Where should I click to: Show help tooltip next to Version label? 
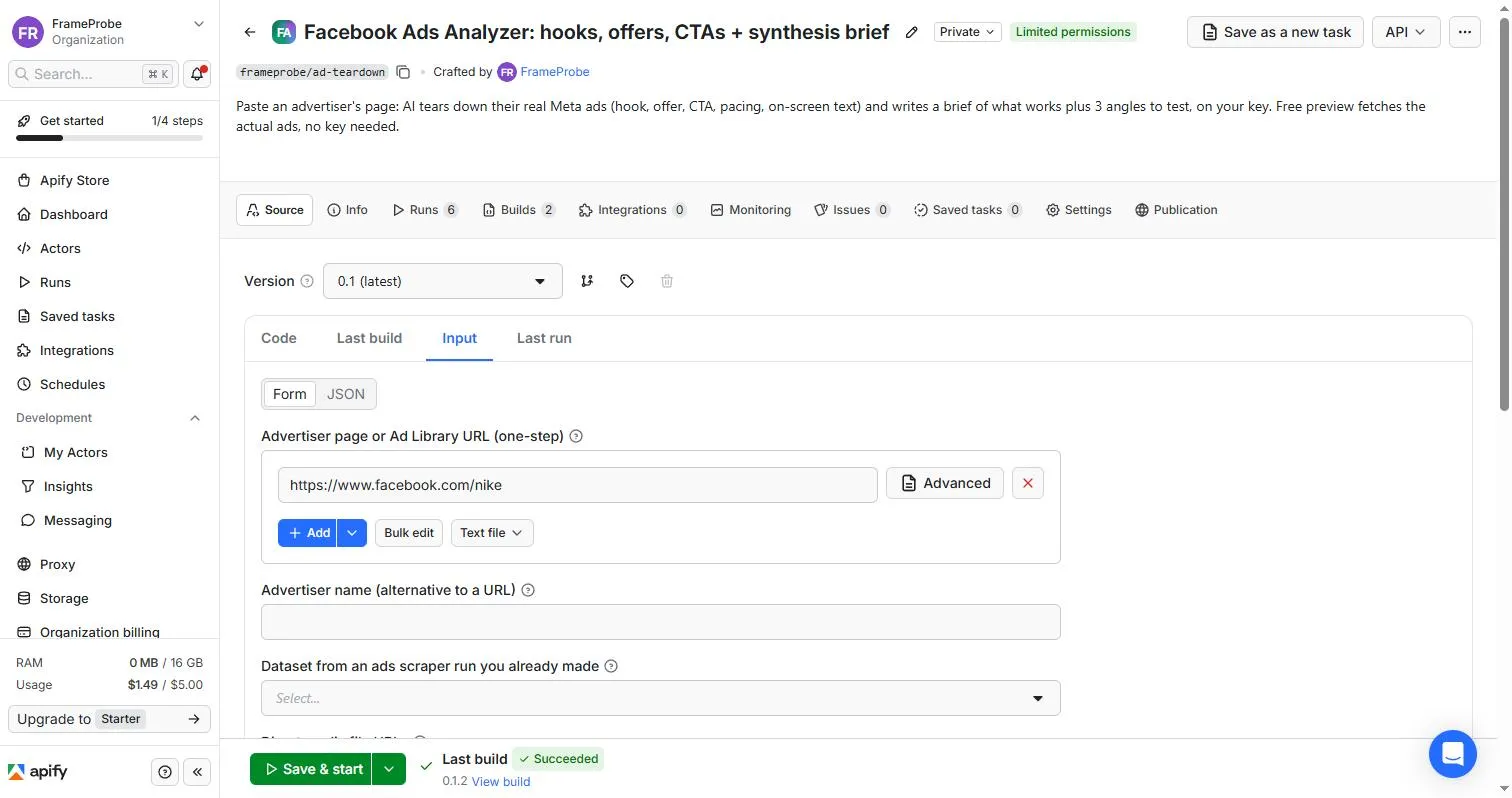tap(307, 281)
